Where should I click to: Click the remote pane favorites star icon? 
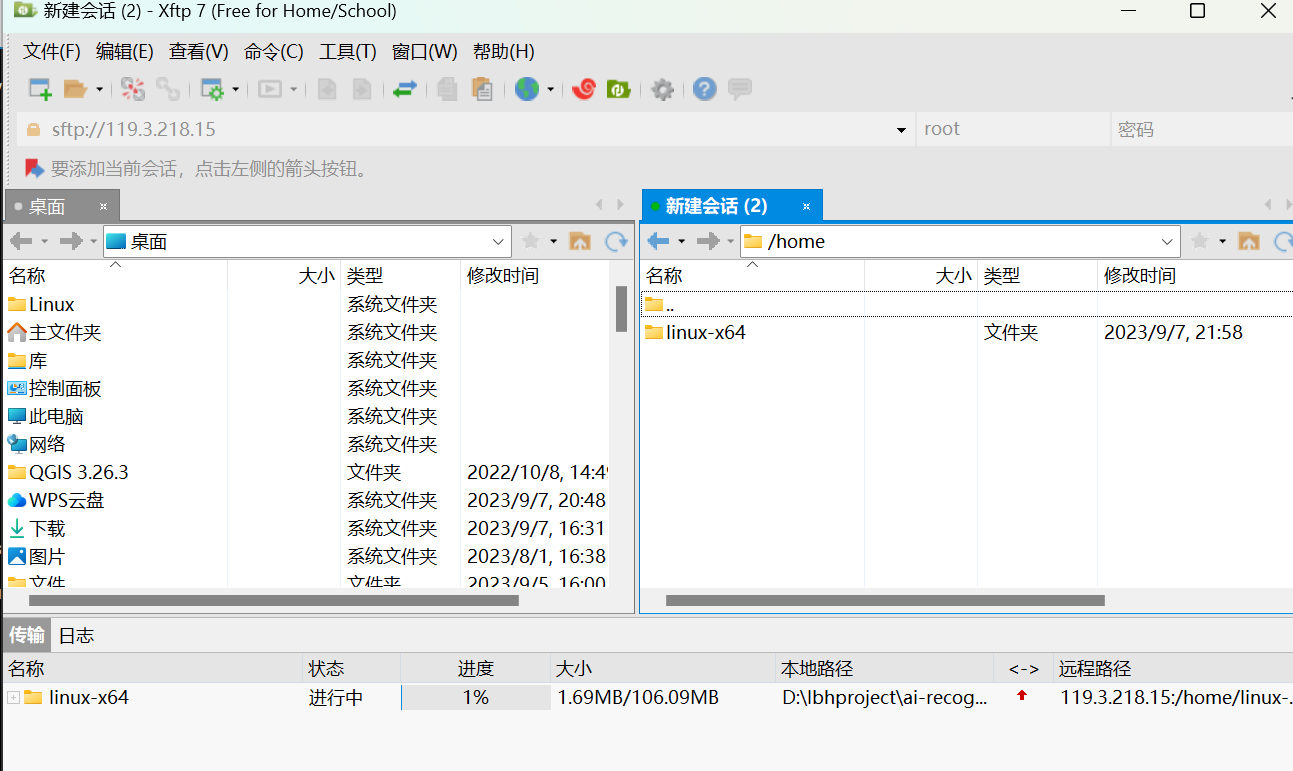tap(1200, 241)
